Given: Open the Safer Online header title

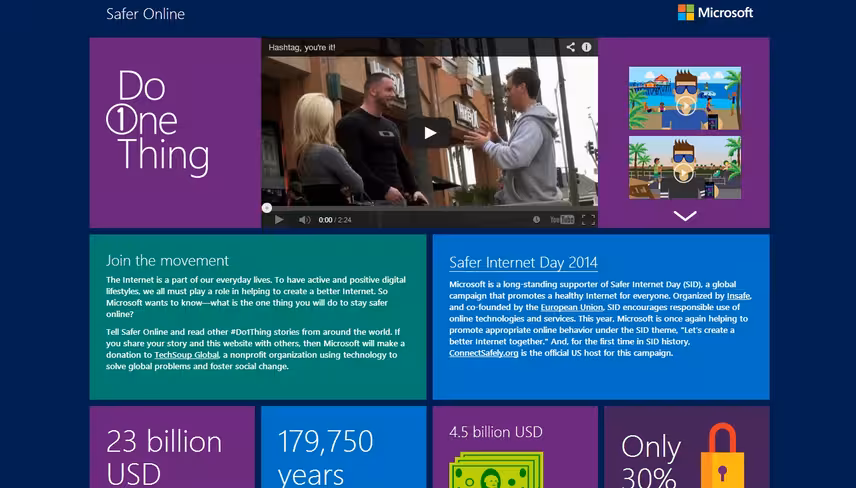Looking at the screenshot, I should point(145,14).
